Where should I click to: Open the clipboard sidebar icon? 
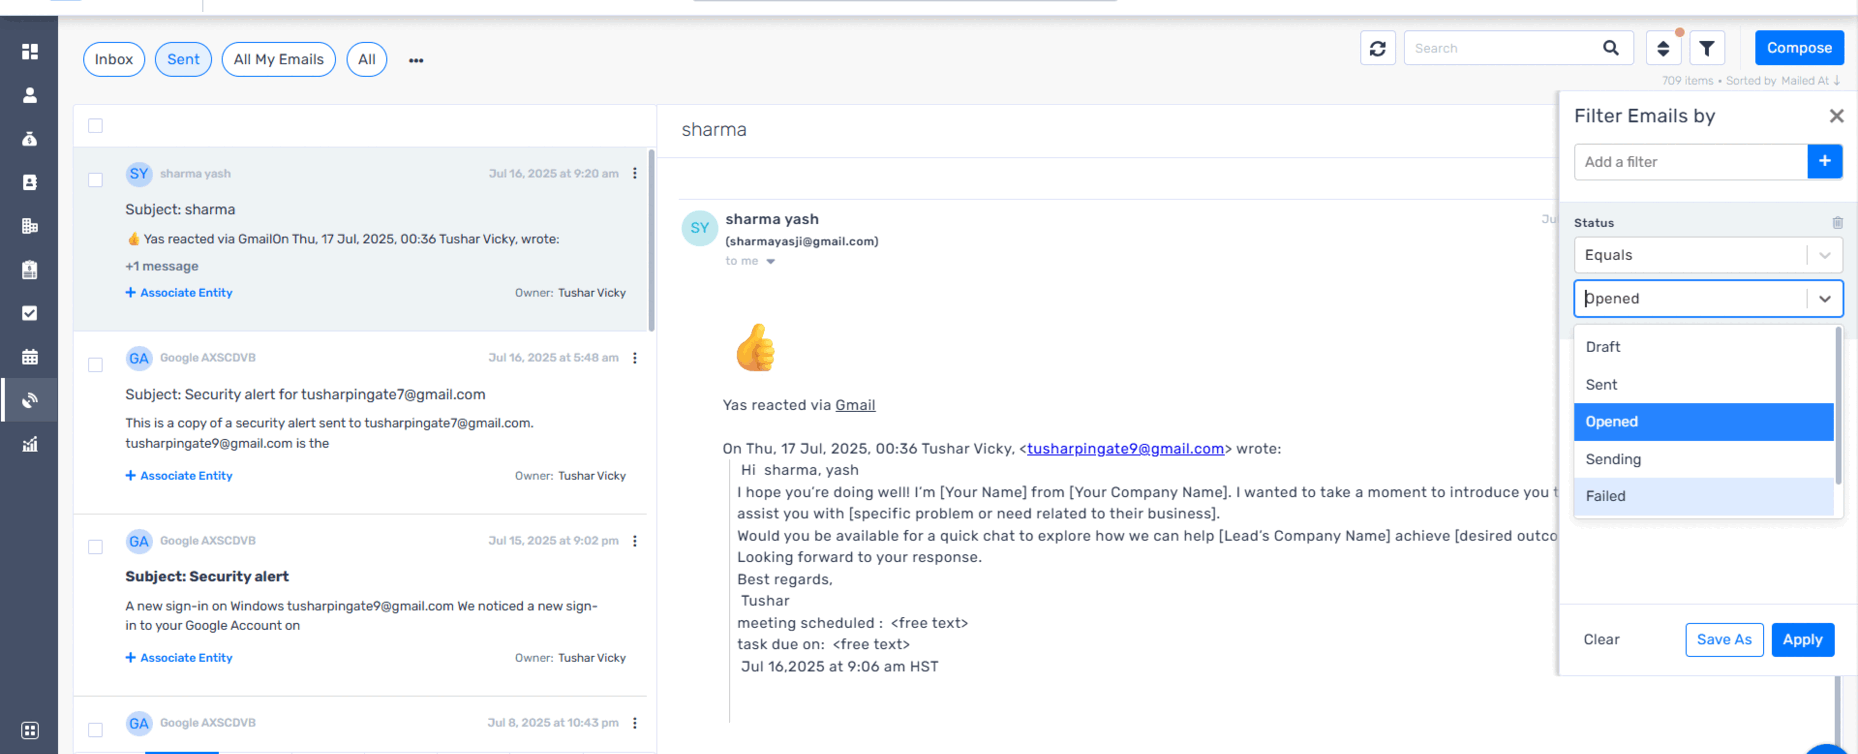[30, 270]
